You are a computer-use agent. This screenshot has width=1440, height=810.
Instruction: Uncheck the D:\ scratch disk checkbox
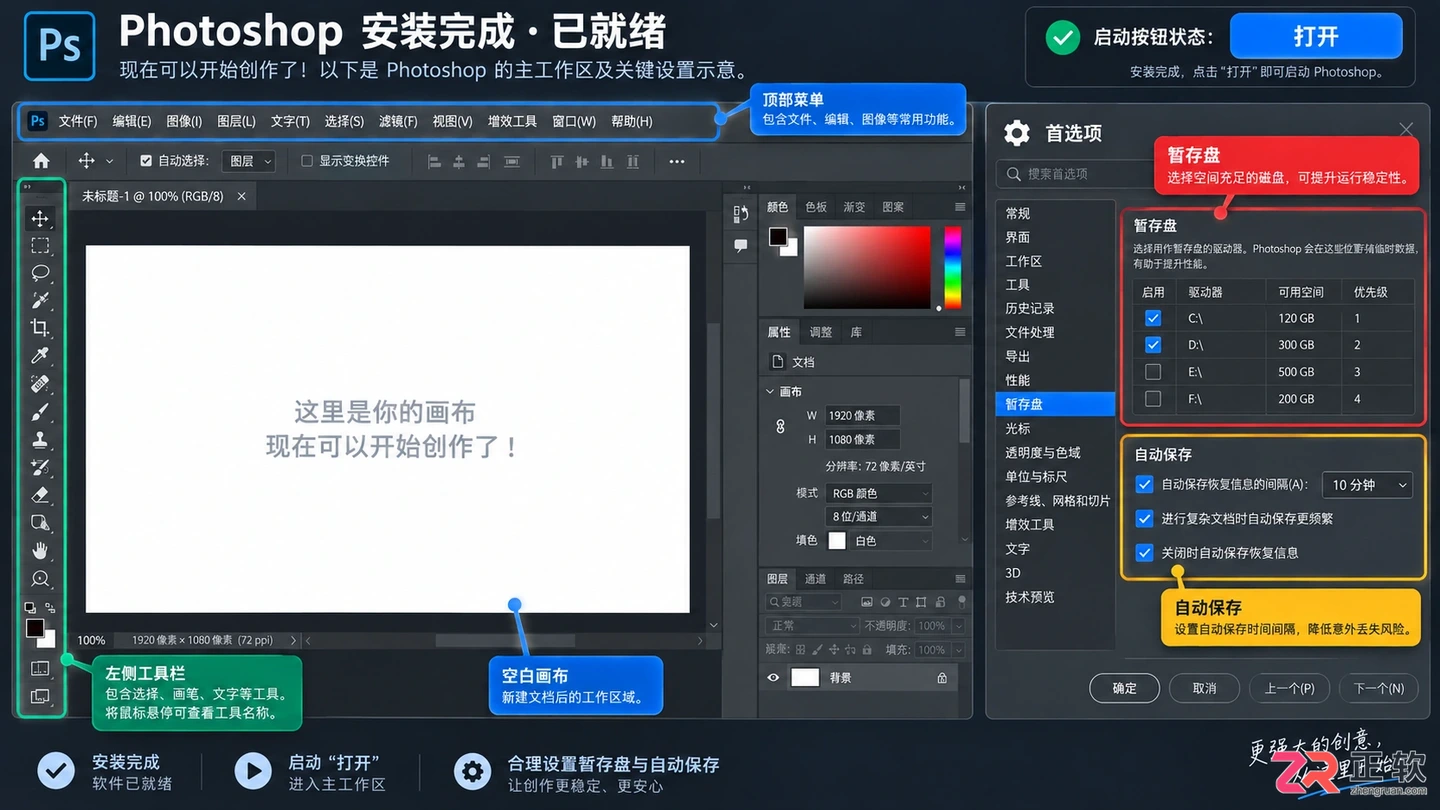pos(1153,345)
